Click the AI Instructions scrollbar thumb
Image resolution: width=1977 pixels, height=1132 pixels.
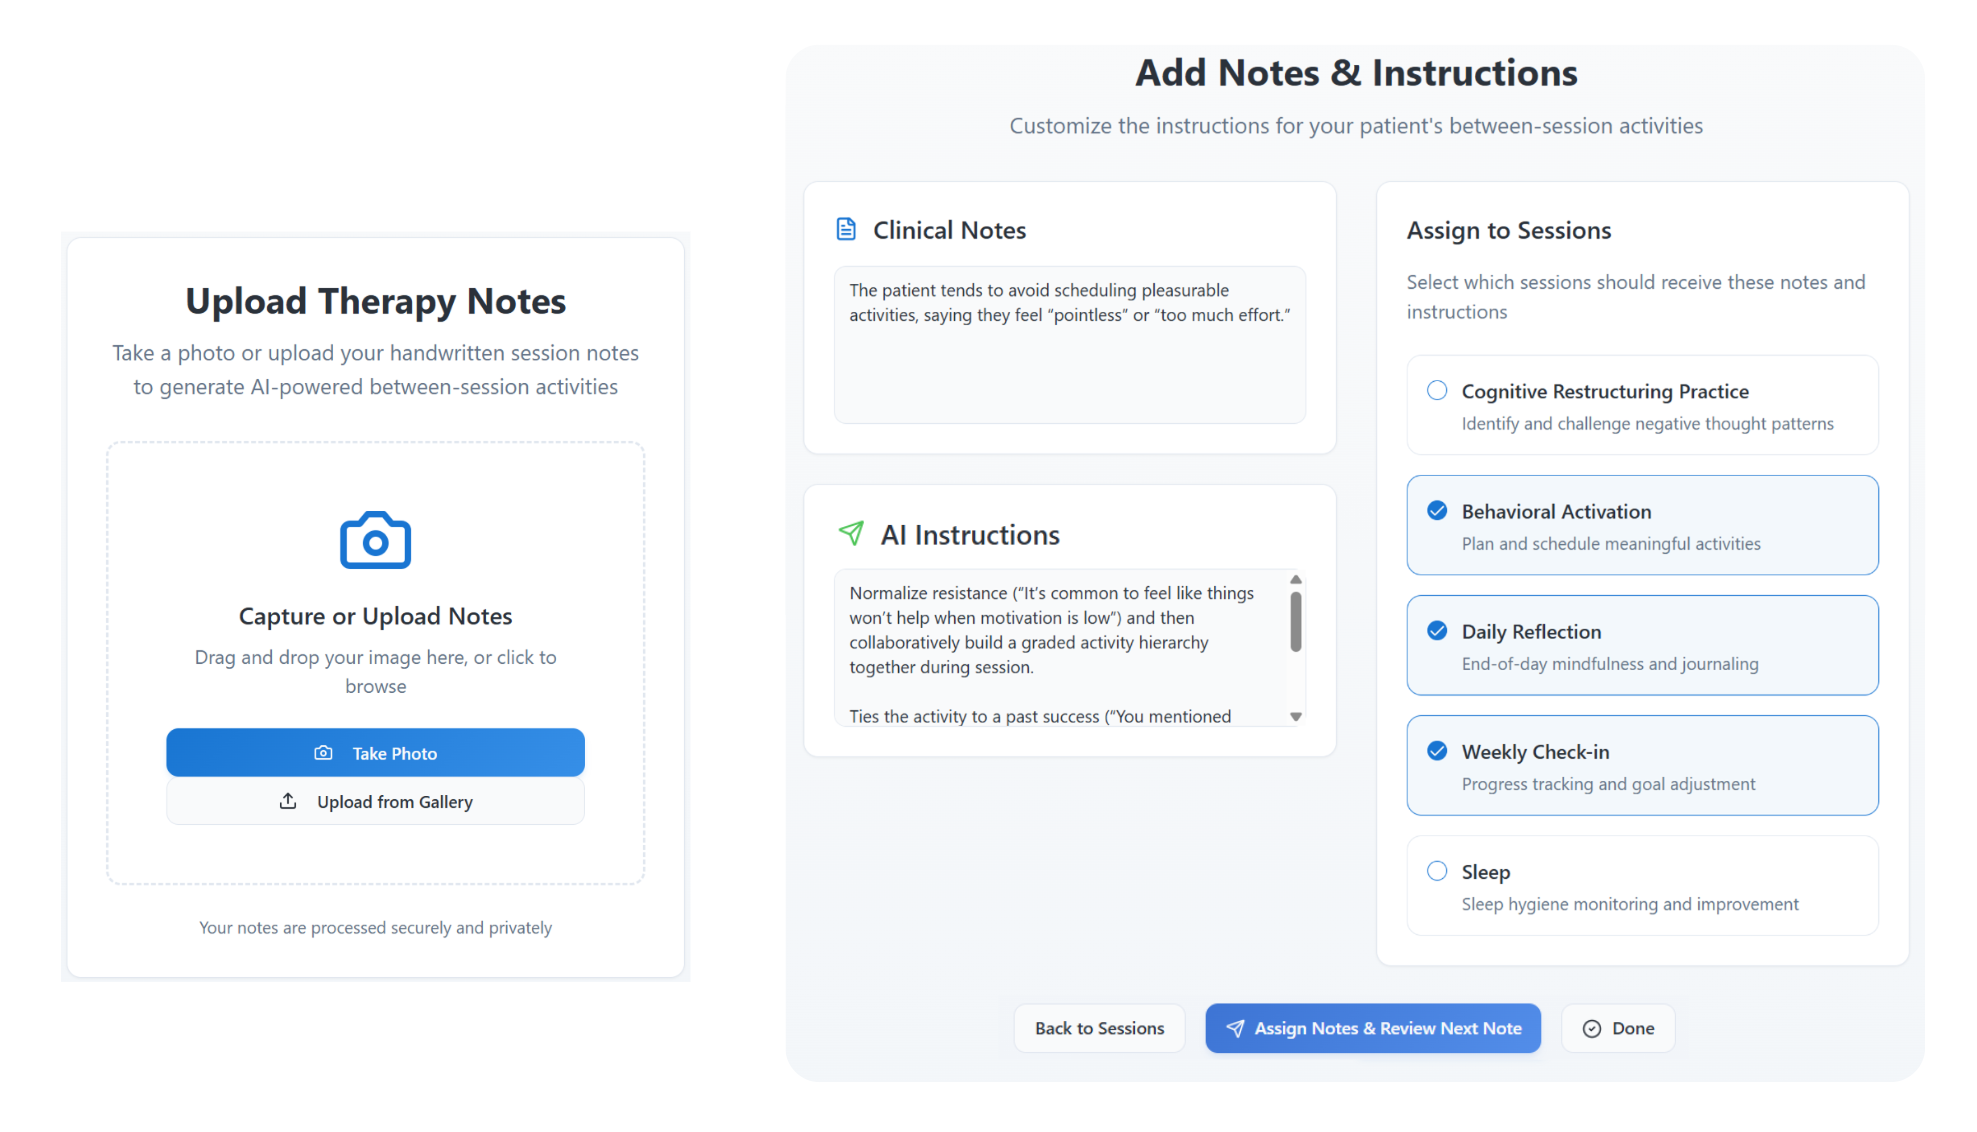1296,622
